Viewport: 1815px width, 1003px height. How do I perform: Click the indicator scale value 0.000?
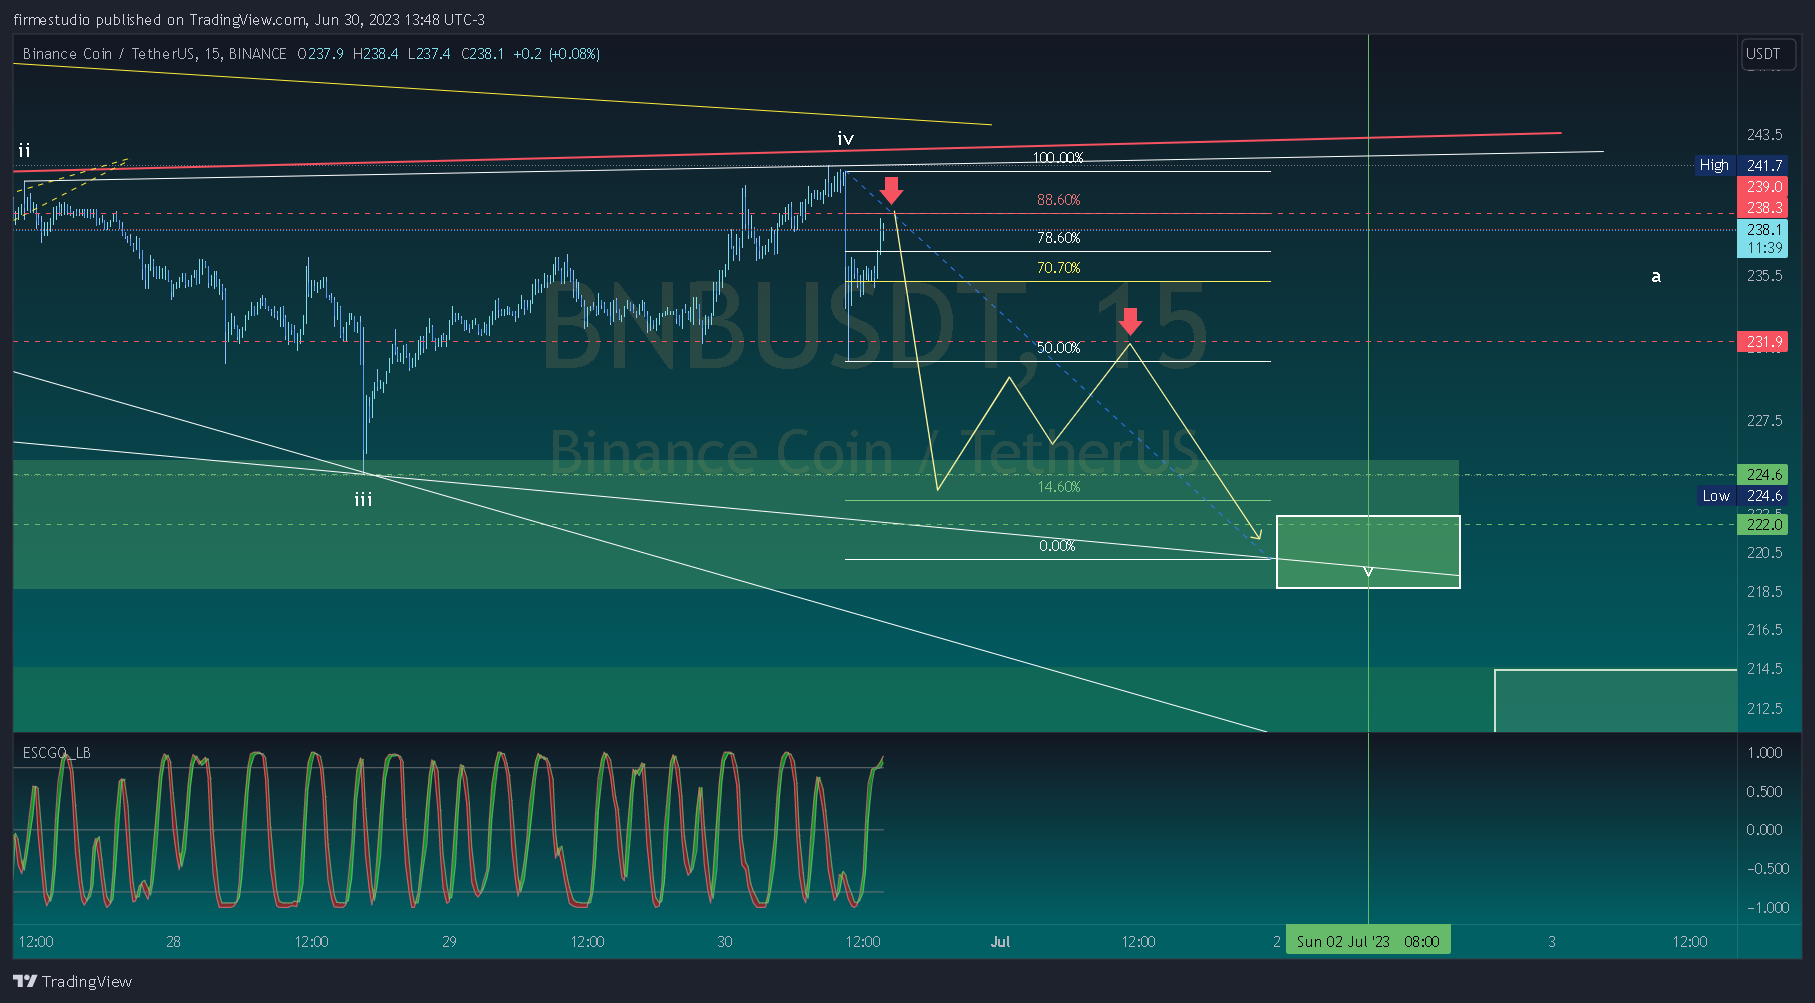(x=1764, y=830)
